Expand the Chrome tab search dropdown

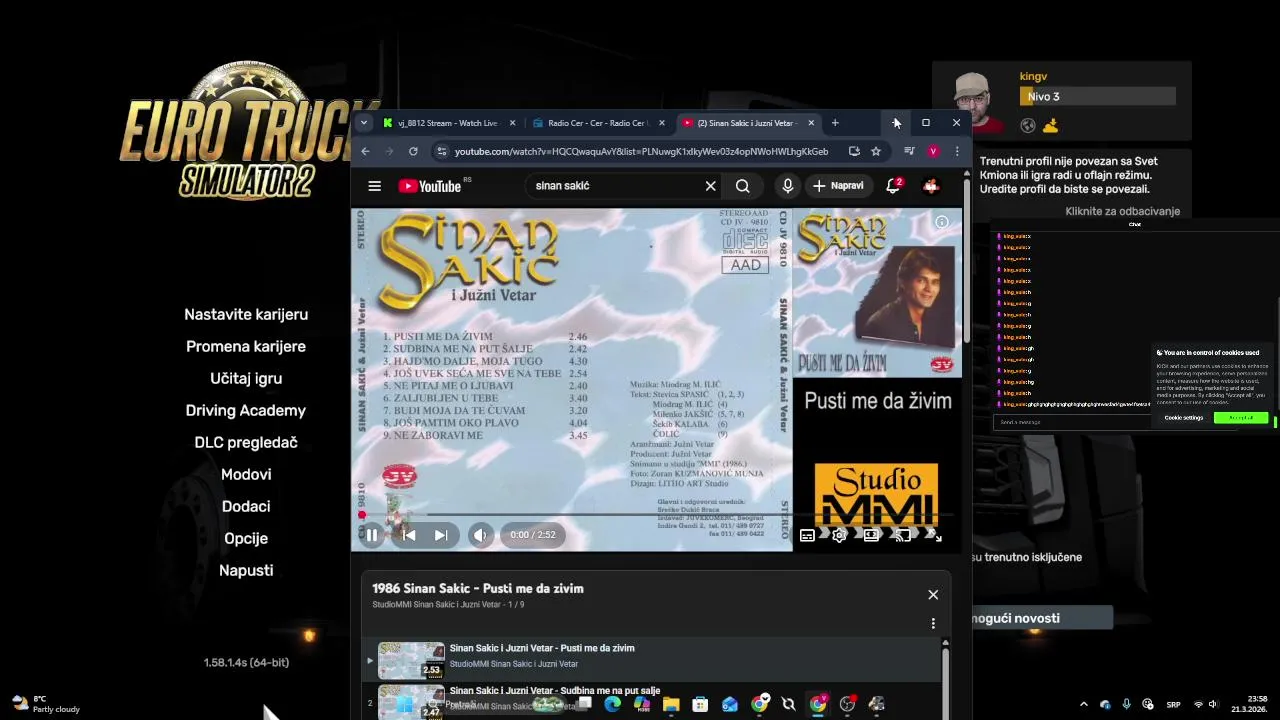point(362,123)
